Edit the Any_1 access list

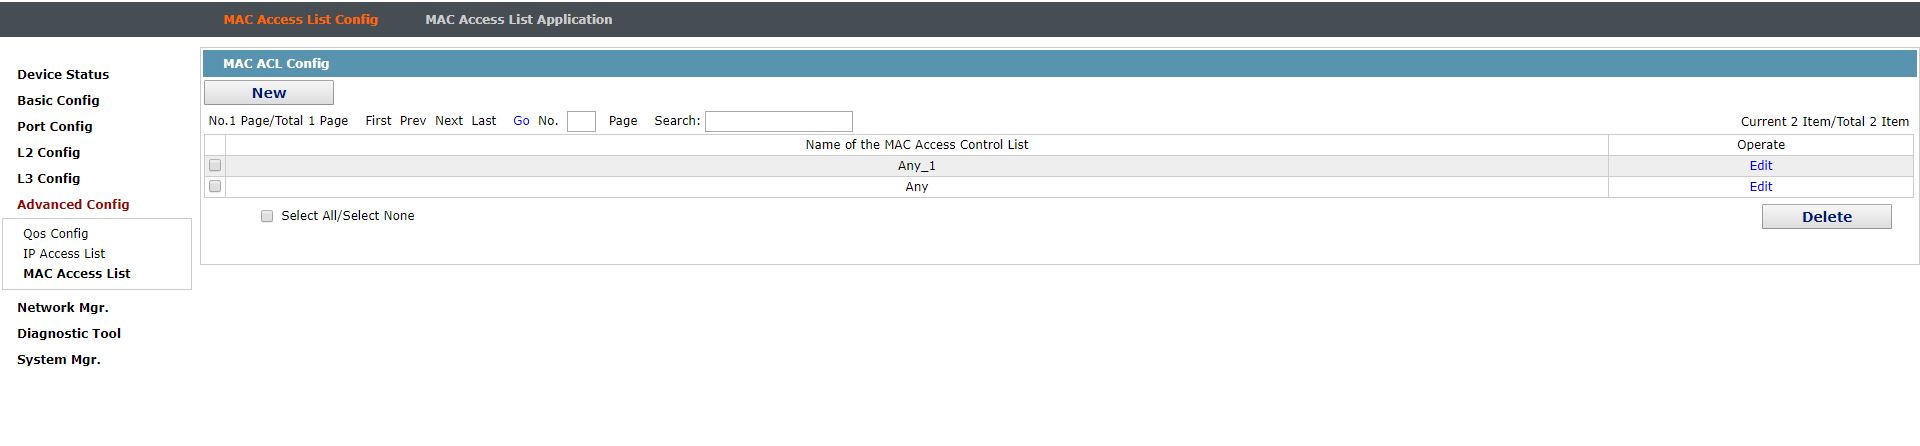pyautogui.click(x=1761, y=166)
